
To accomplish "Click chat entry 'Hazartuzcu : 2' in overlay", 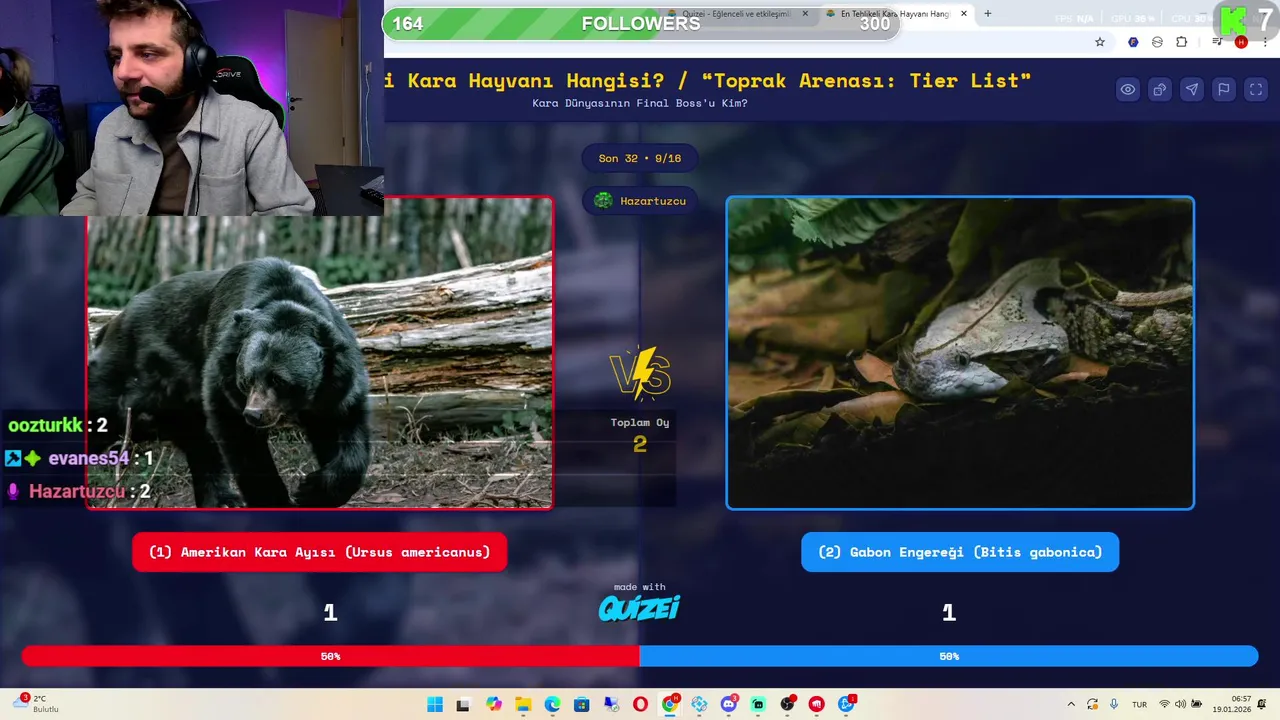I will pyautogui.click(x=79, y=491).
